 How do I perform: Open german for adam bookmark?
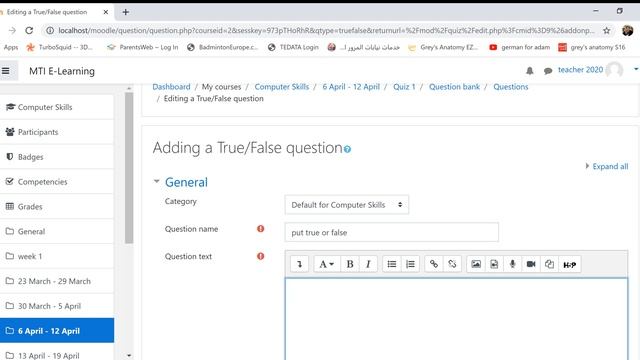(520, 47)
